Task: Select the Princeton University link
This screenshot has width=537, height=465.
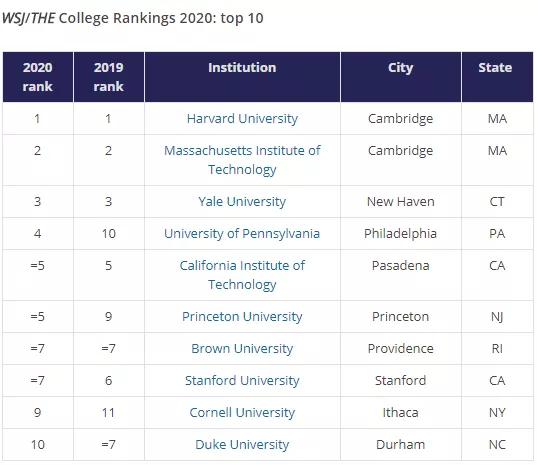Action: pyautogui.click(x=242, y=317)
